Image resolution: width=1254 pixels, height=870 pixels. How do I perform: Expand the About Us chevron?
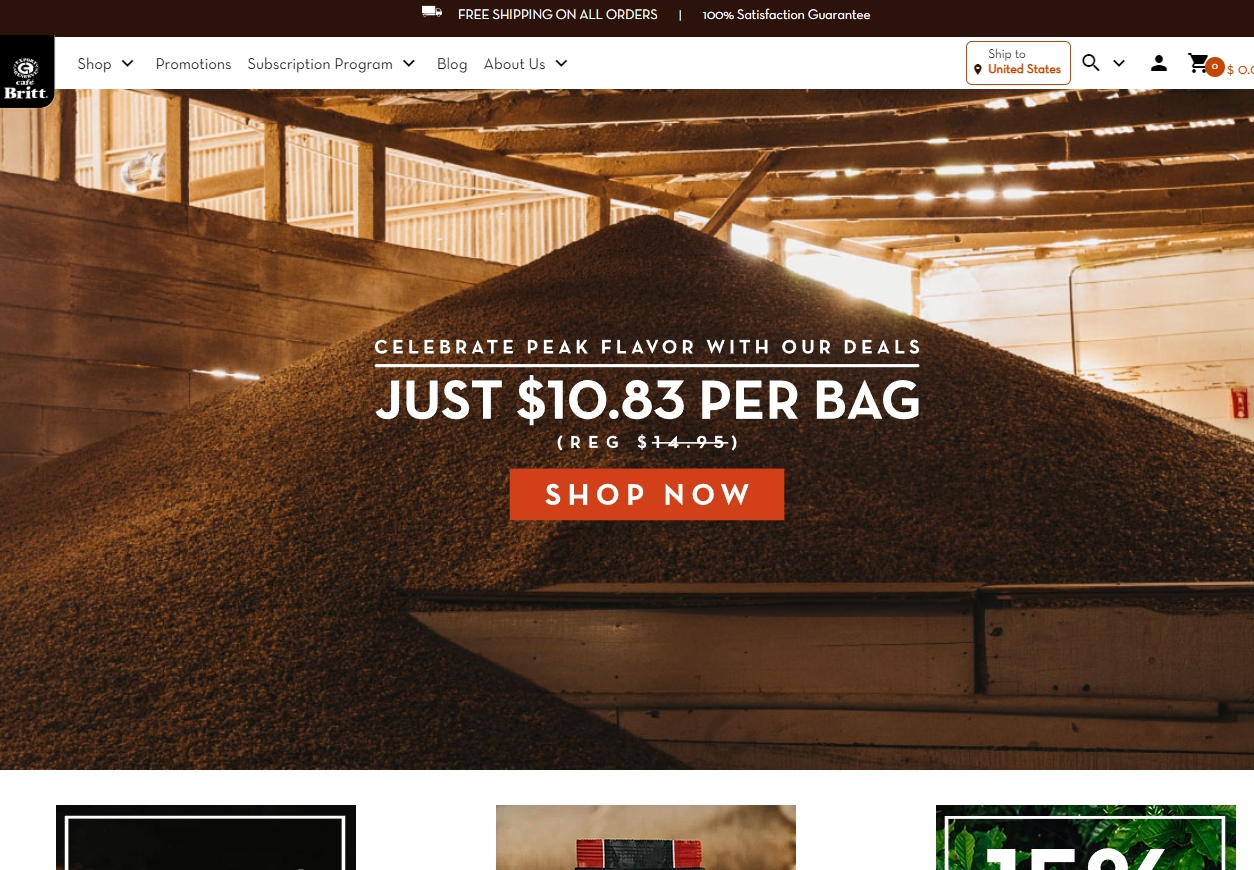(x=562, y=63)
